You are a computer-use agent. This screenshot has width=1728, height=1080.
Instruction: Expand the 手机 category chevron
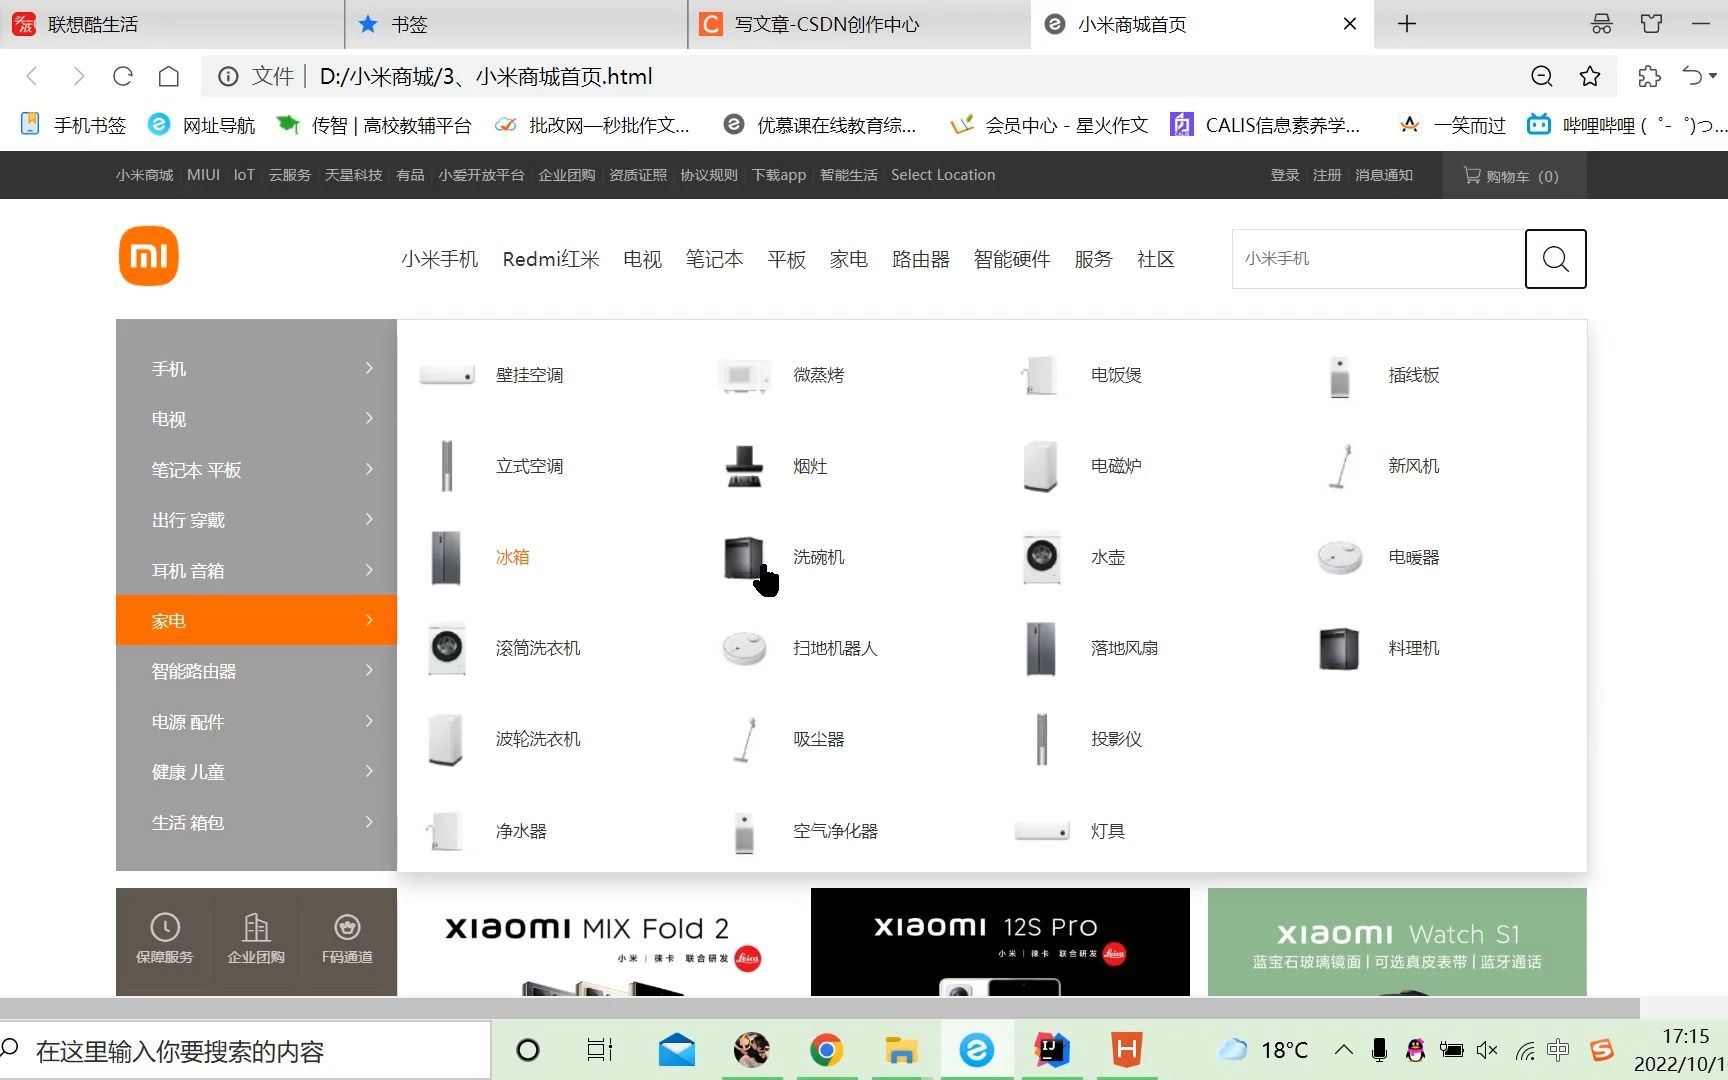[369, 368]
